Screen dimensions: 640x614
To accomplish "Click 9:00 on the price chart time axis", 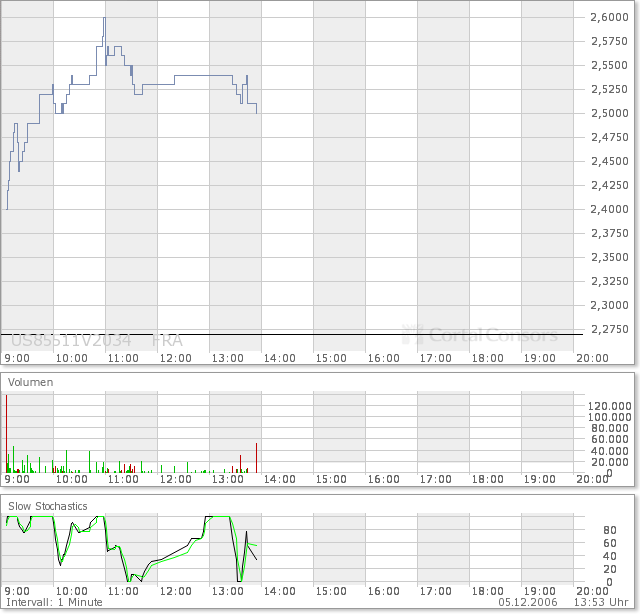I will (x=17, y=358).
